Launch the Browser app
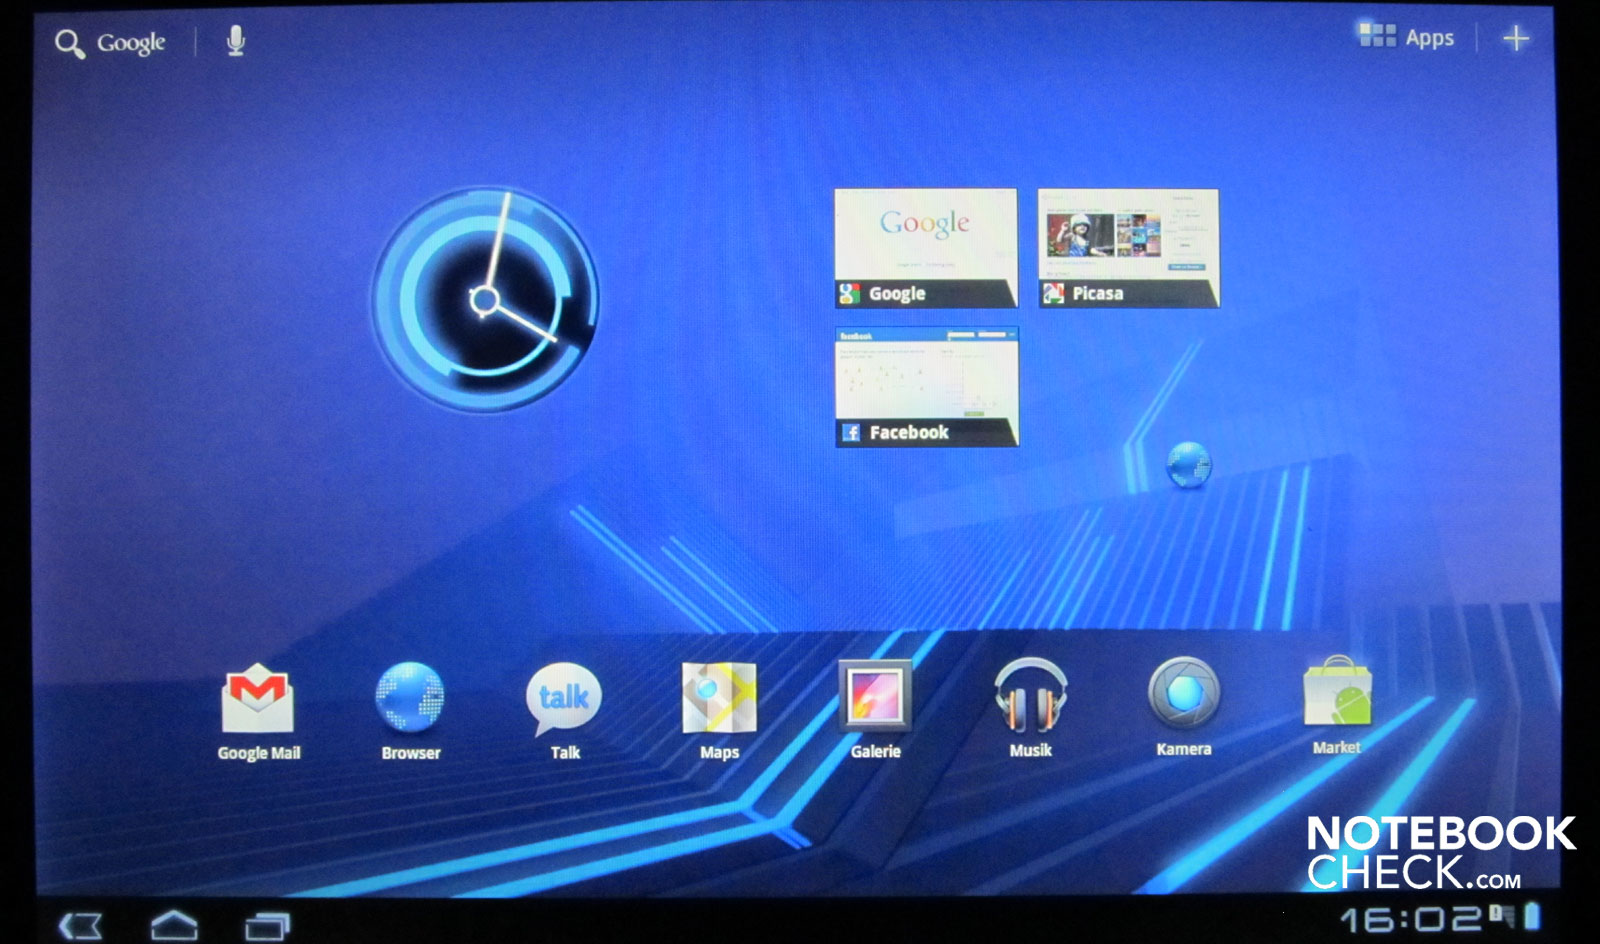This screenshot has width=1600, height=944. coord(410,711)
